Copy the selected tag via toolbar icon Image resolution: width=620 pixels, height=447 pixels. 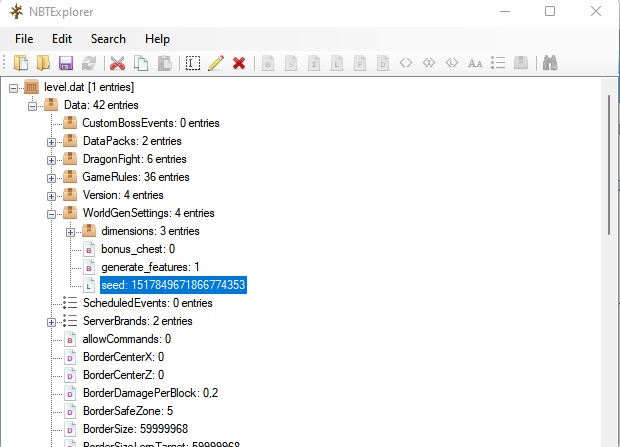[x=141, y=63]
